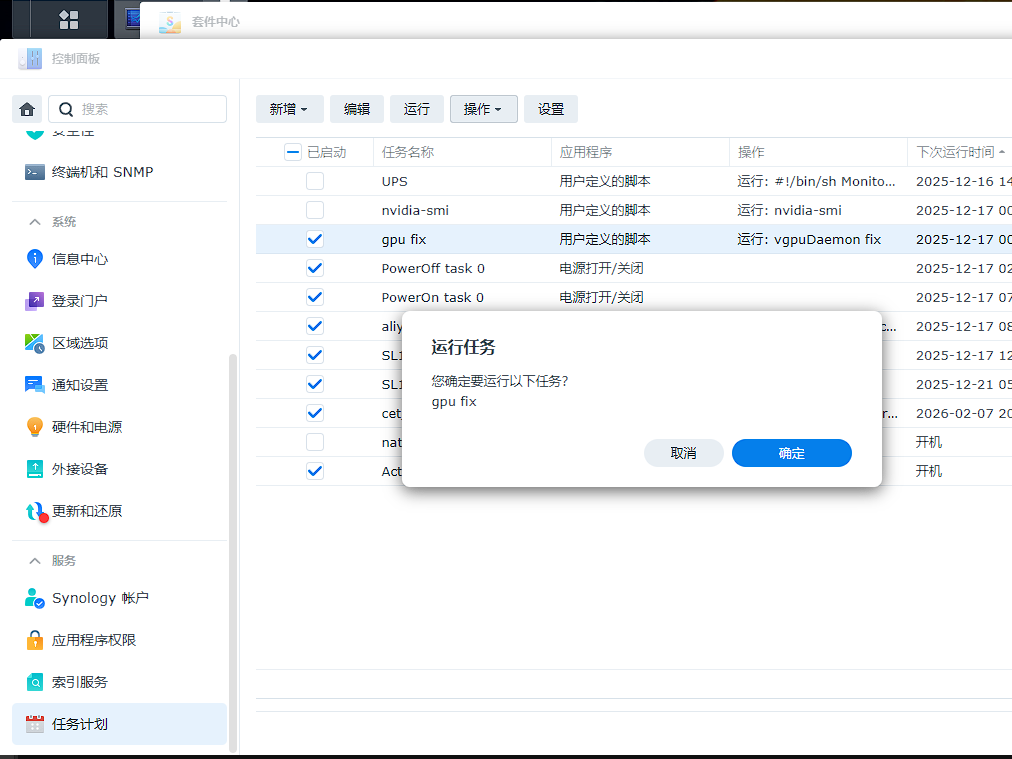The width and height of the screenshot is (1012, 759).
Task: Select 任务计划 (Task Scheduler) in sidebar
Action: pos(80,724)
